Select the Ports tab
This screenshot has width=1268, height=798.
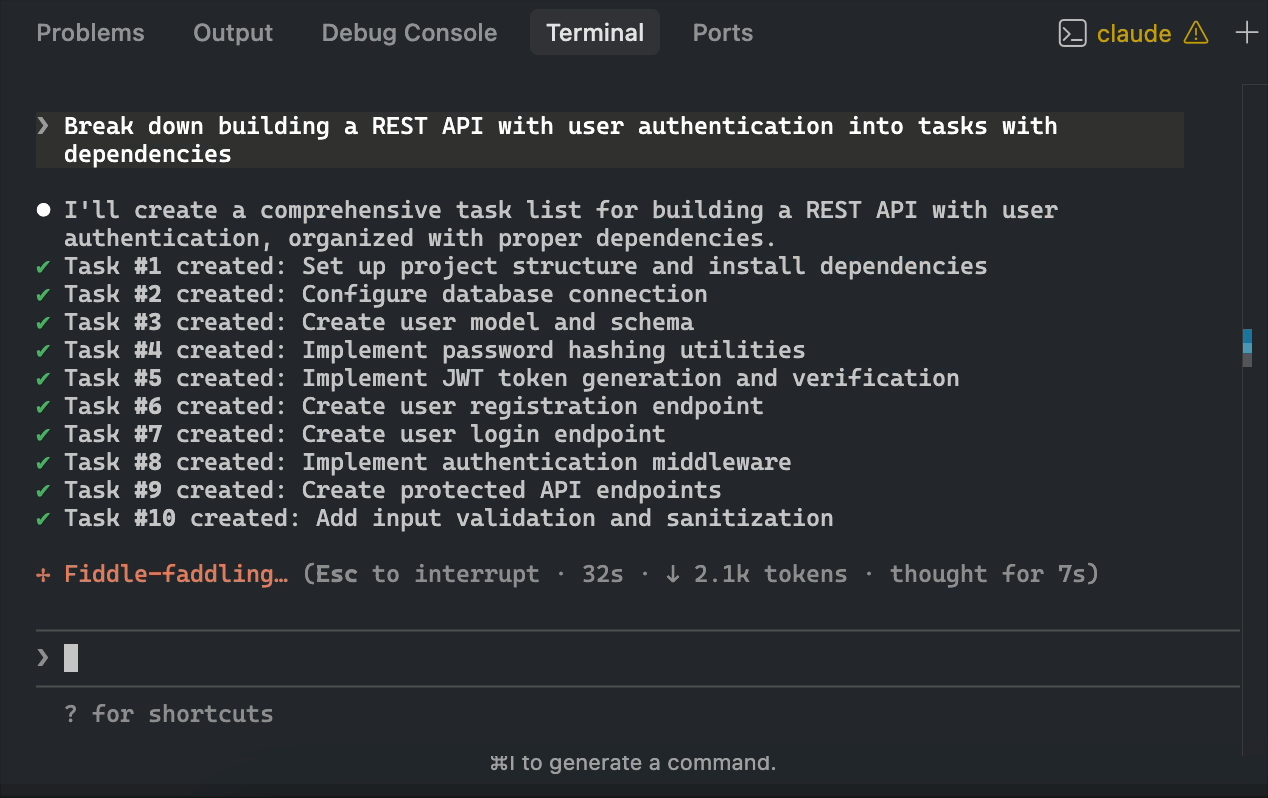[x=722, y=33]
